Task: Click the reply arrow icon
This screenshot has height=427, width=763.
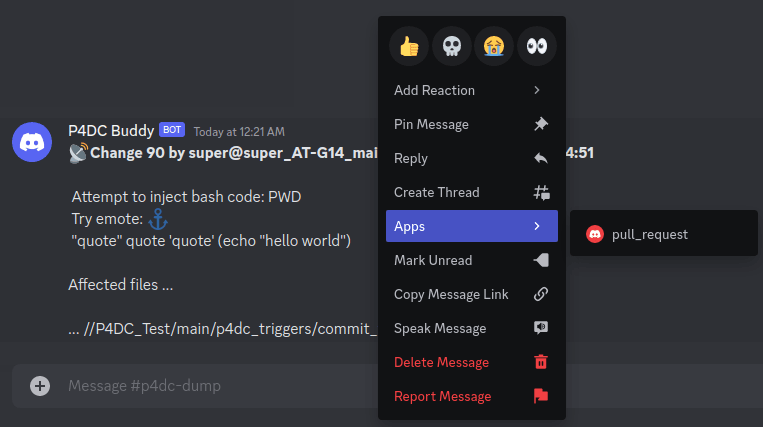Action: coord(541,158)
